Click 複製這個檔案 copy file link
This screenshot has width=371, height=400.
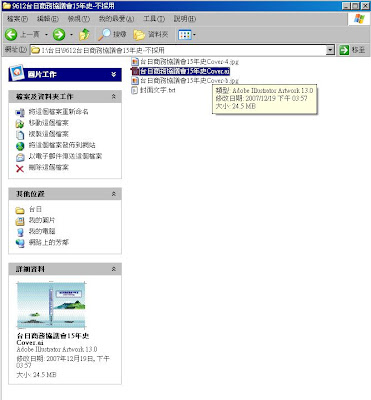pyautogui.click(x=49, y=134)
